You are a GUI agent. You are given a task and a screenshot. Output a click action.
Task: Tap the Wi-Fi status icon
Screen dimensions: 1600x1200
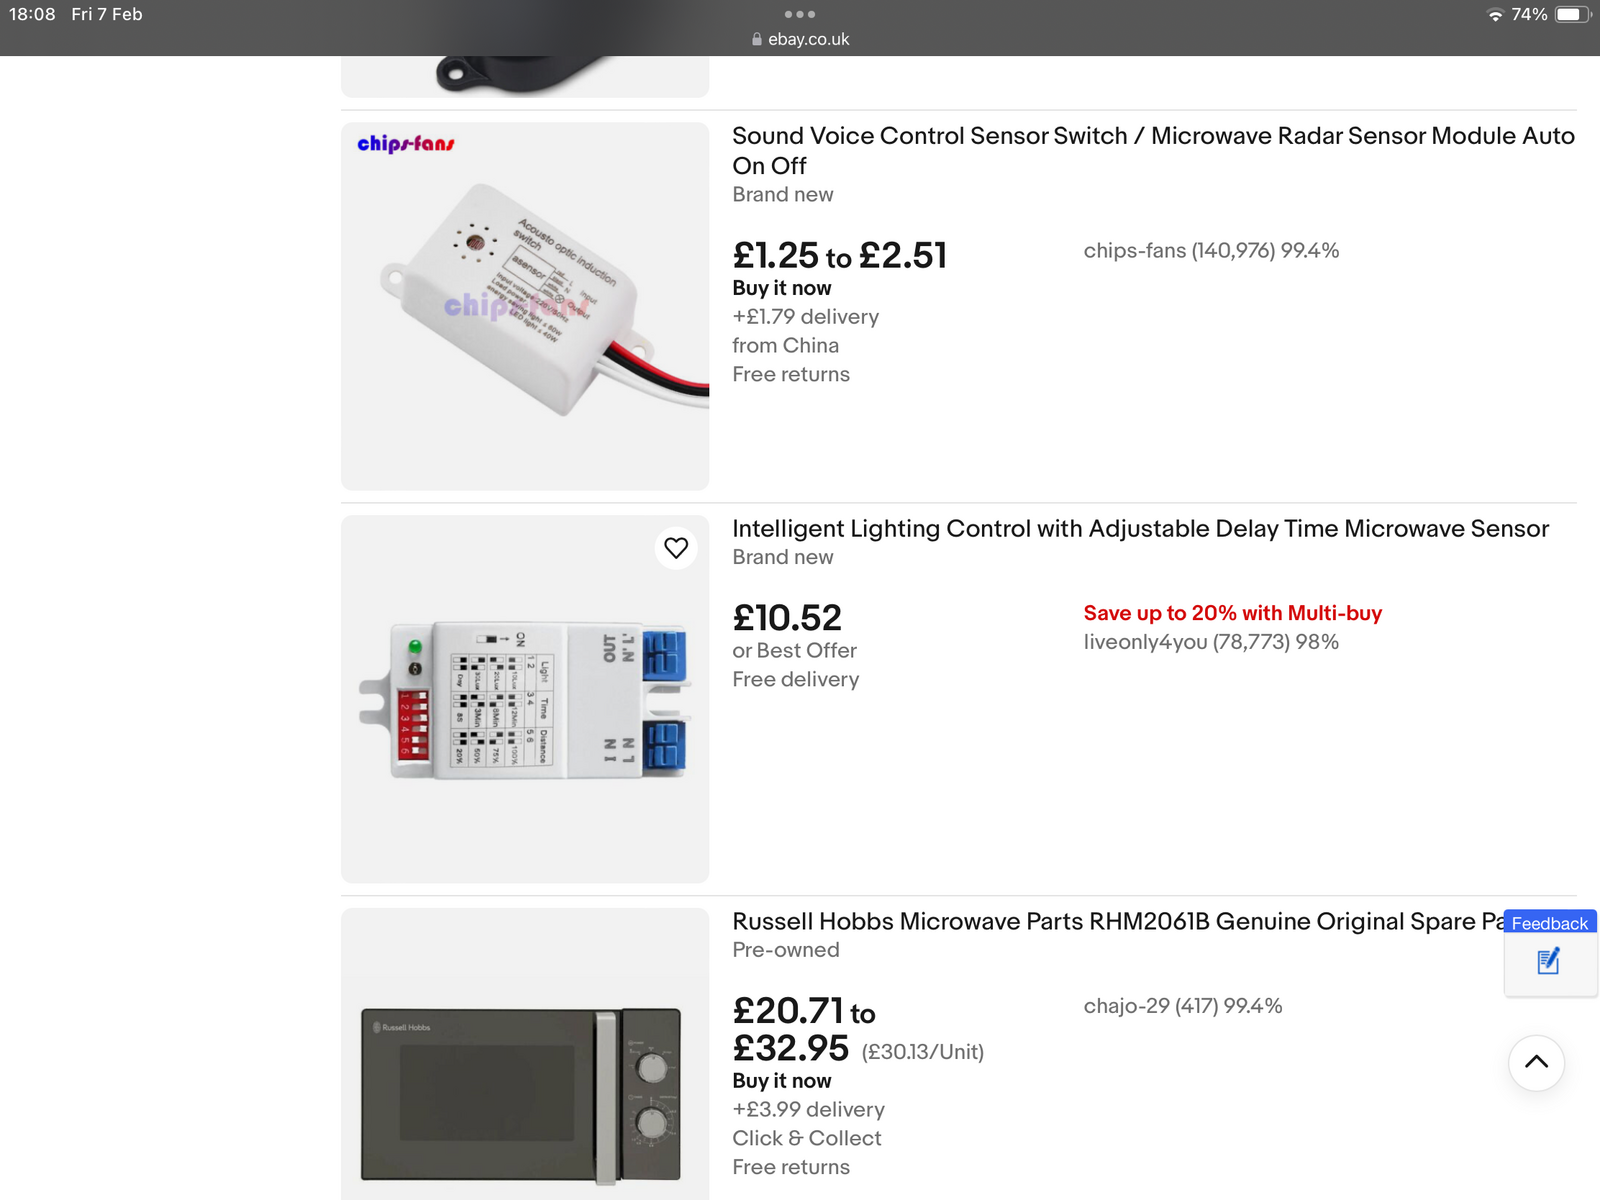1495,15
